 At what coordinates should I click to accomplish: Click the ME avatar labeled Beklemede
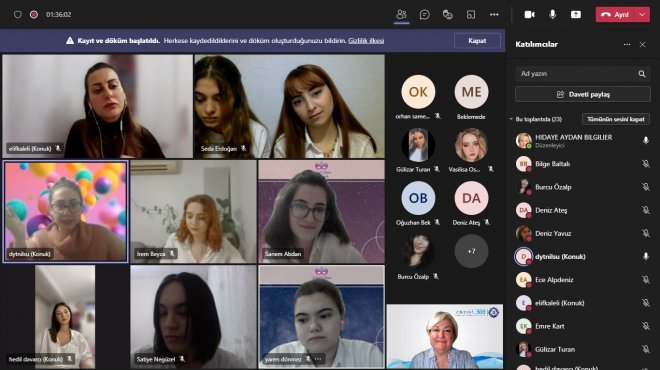[x=471, y=92]
